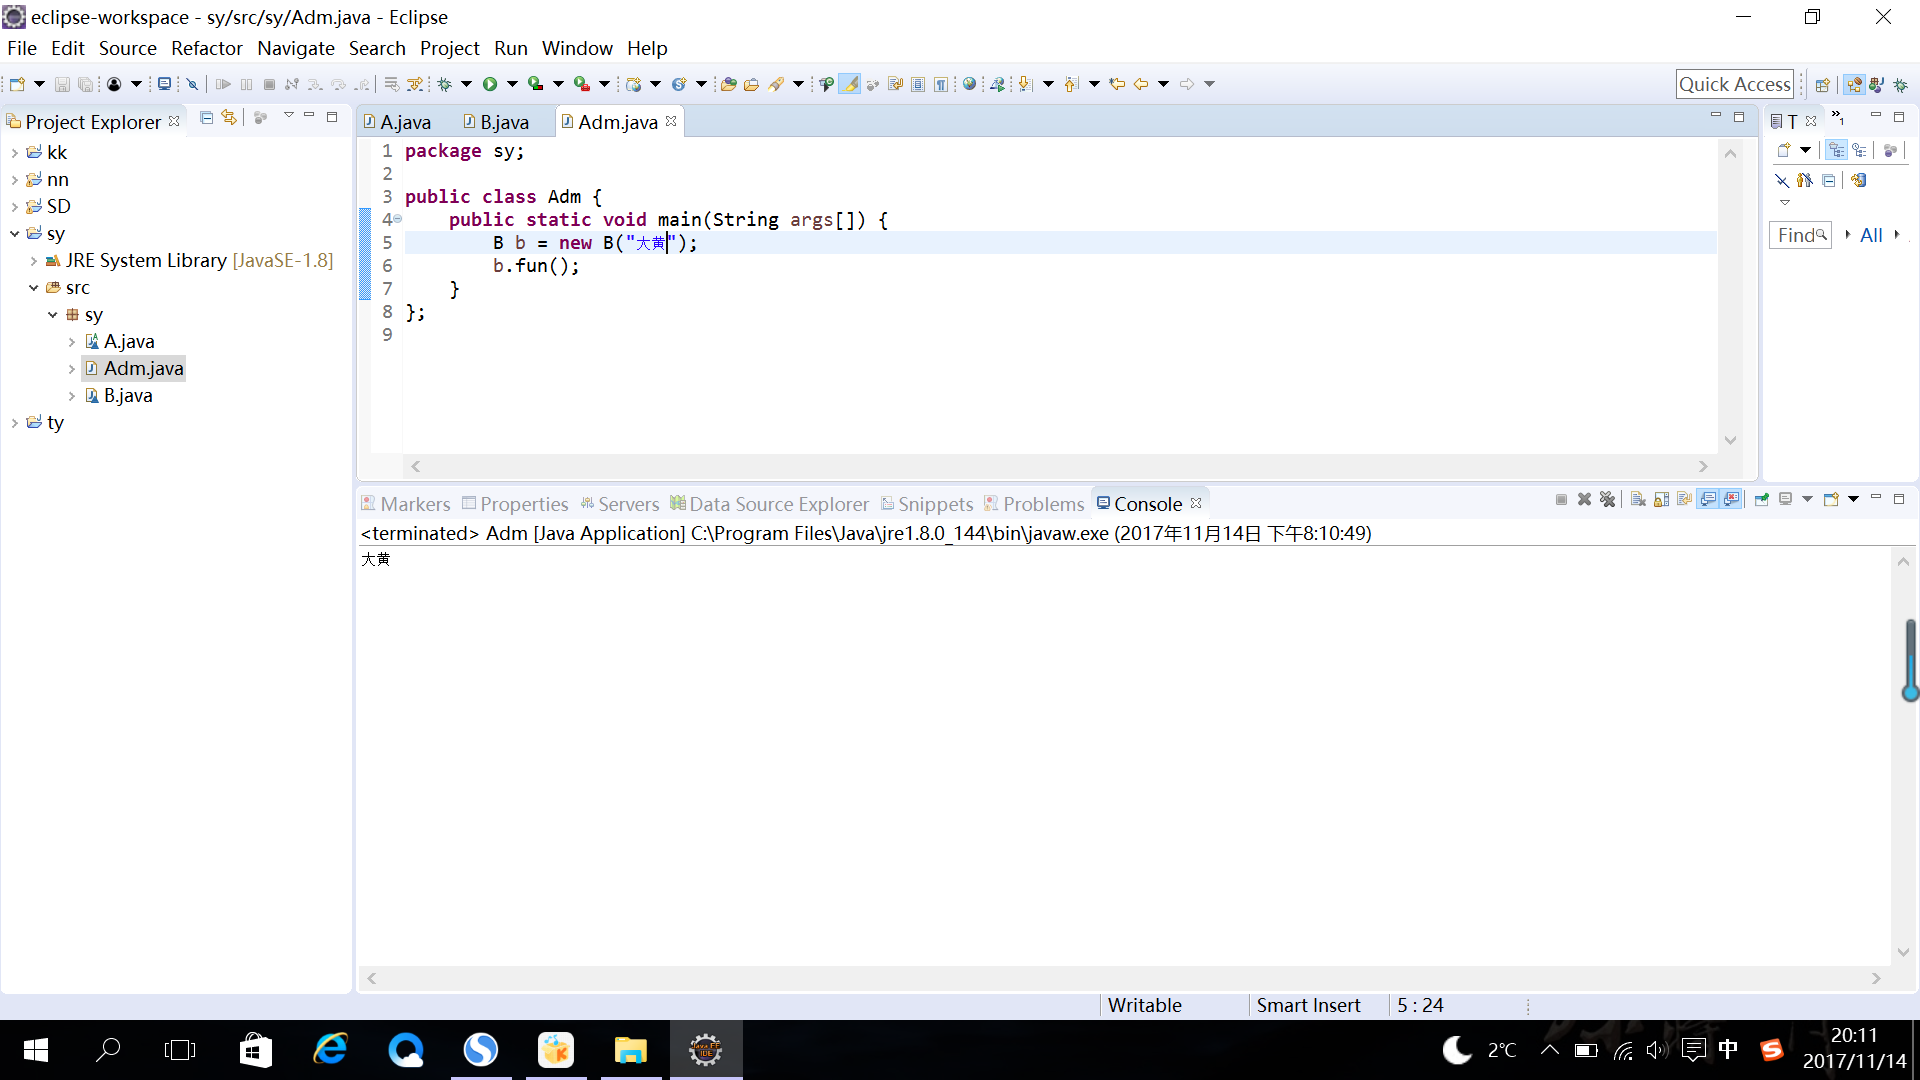Open Microsoft Store from the taskbar

tap(256, 1050)
